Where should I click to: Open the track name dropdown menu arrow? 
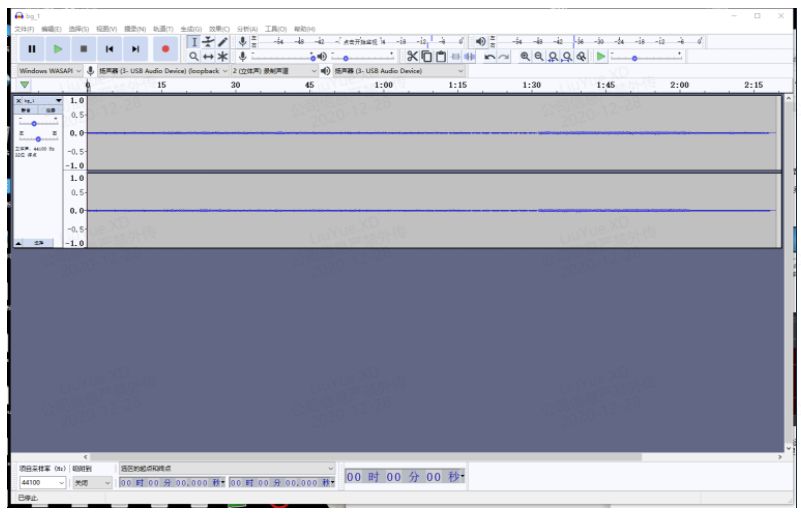point(58,101)
